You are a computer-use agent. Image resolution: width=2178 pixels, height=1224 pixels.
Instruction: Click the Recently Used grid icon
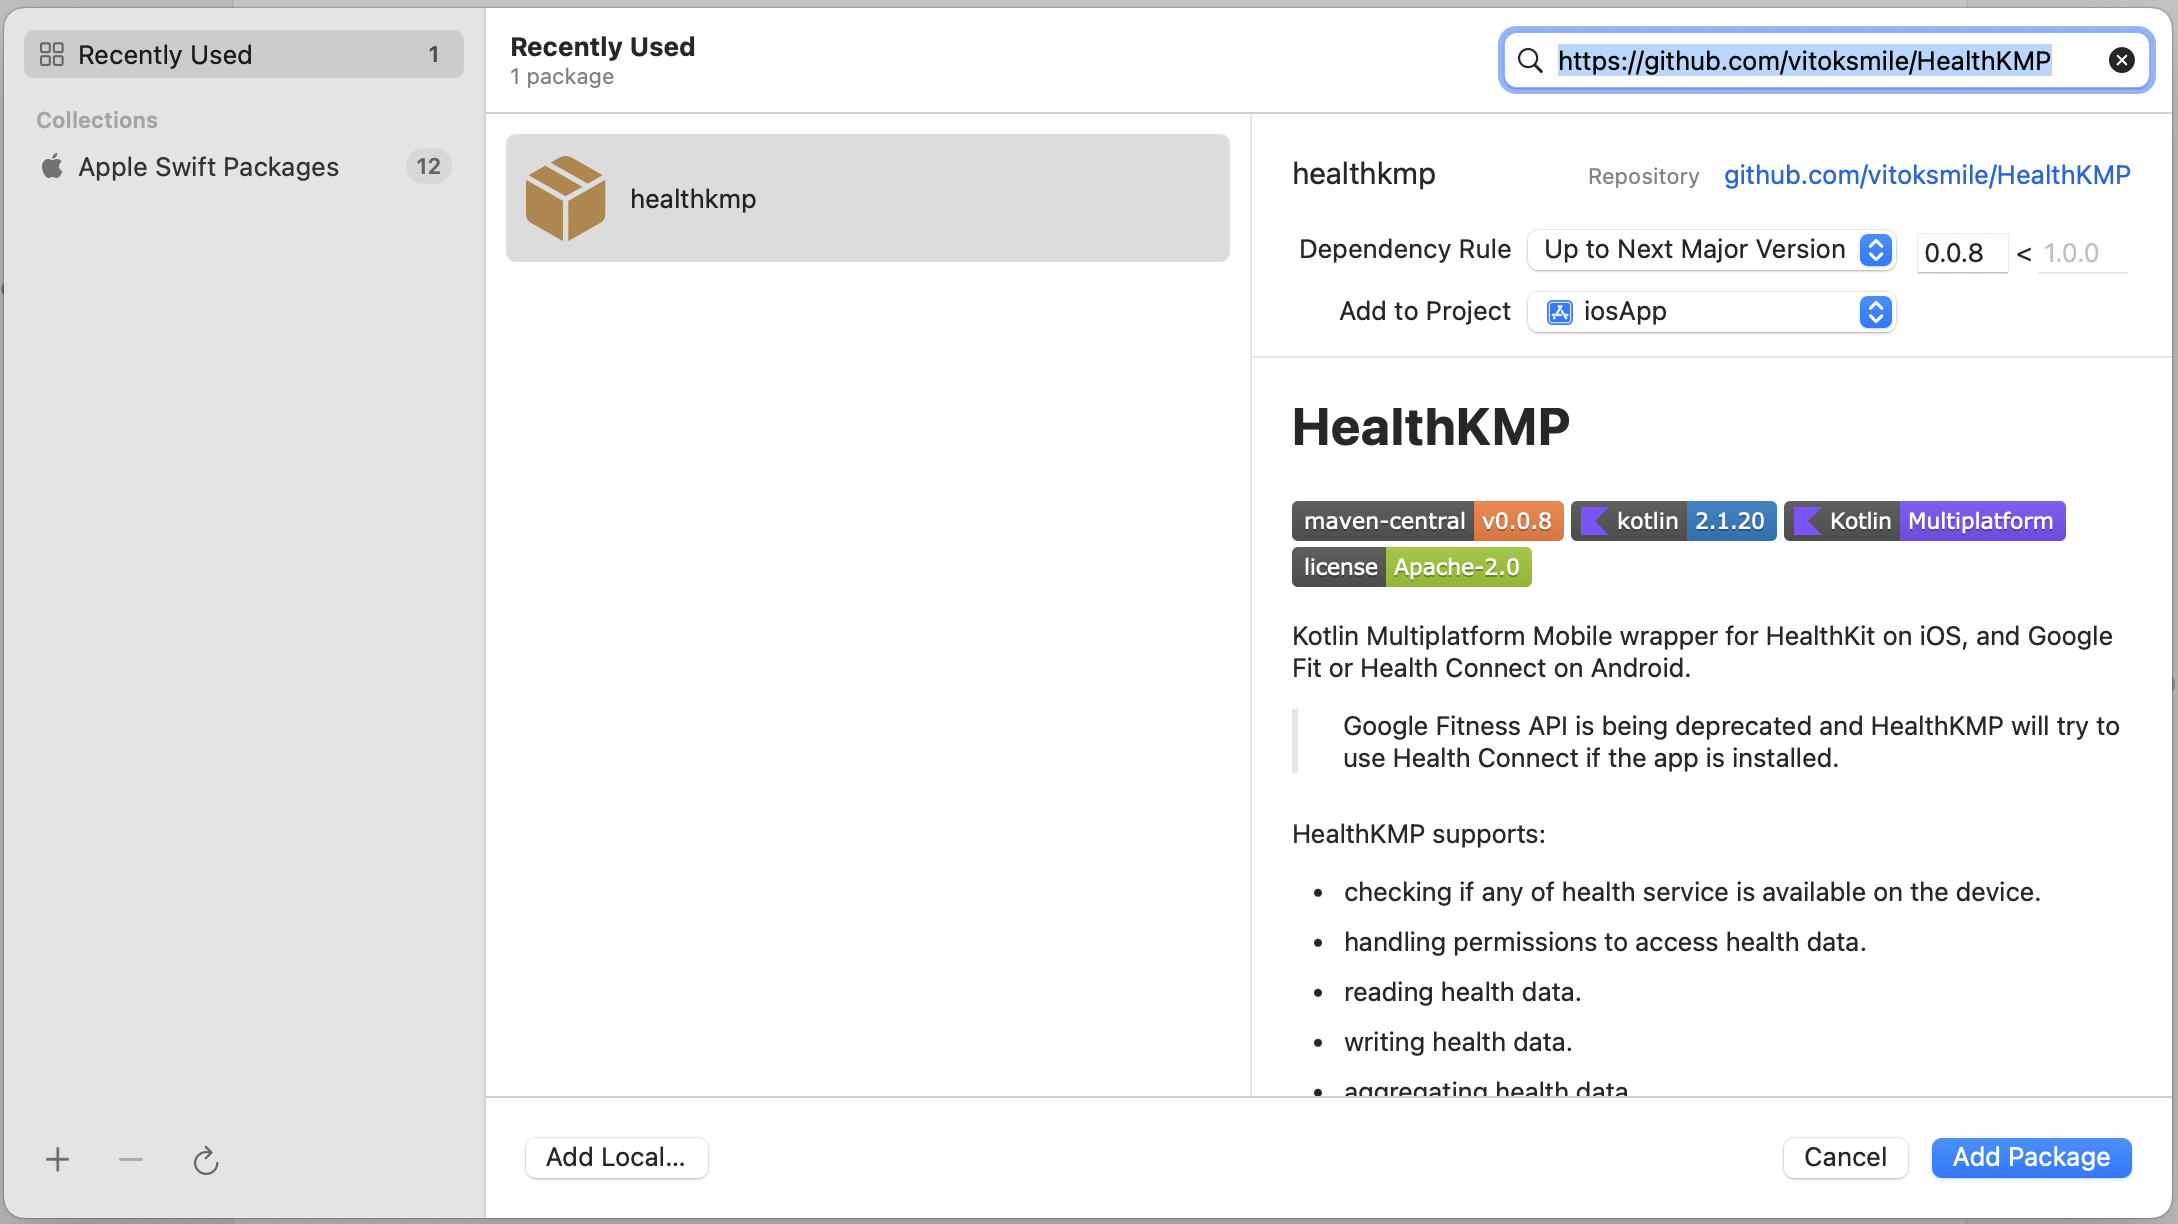pos(52,54)
